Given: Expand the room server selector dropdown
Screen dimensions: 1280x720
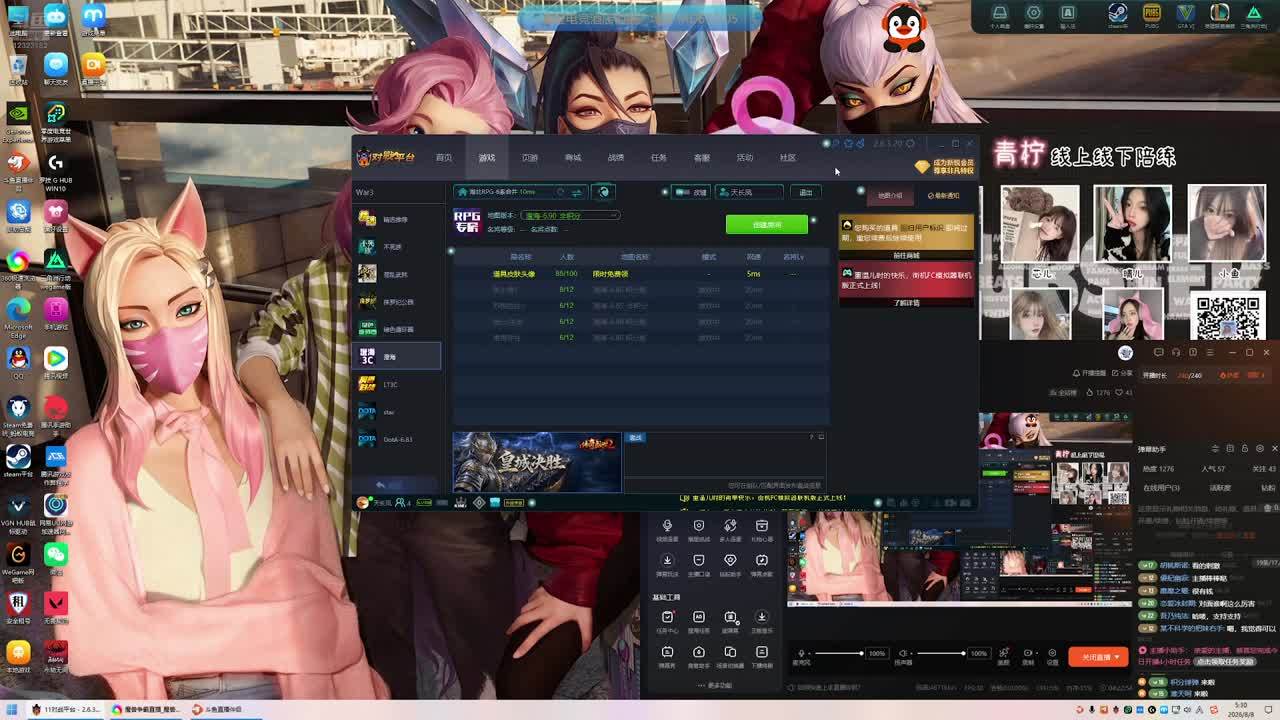Looking at the screenshot, I should click(x=520, y=192).
